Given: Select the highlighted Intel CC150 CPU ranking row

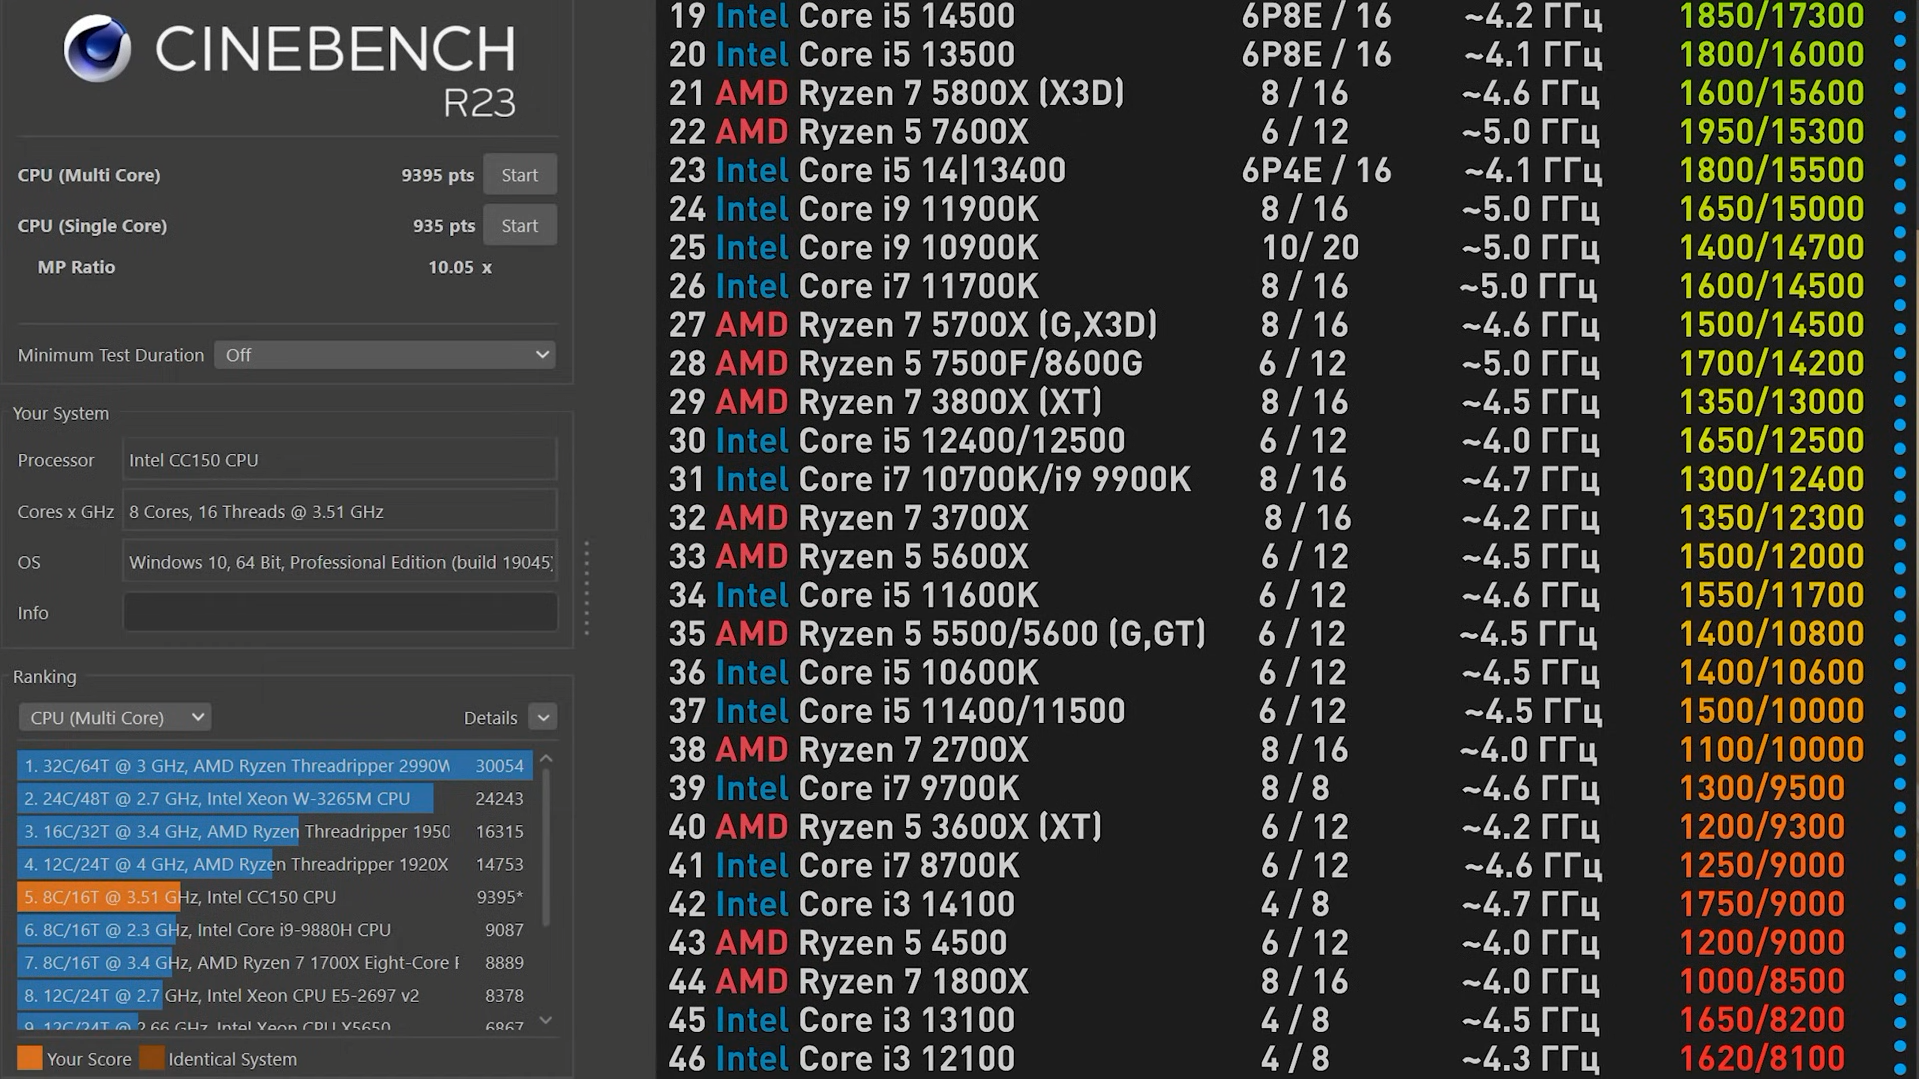Looking at the screenshot, I should pyautogui.click(x=274, y=897).
